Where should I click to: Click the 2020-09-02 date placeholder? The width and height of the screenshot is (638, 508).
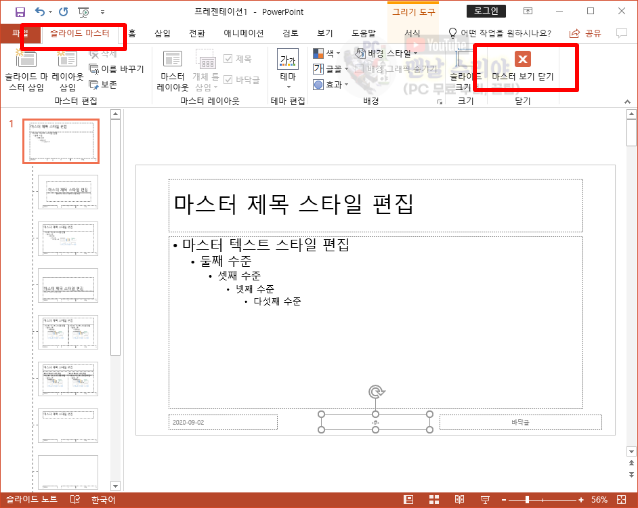(223, 422)
